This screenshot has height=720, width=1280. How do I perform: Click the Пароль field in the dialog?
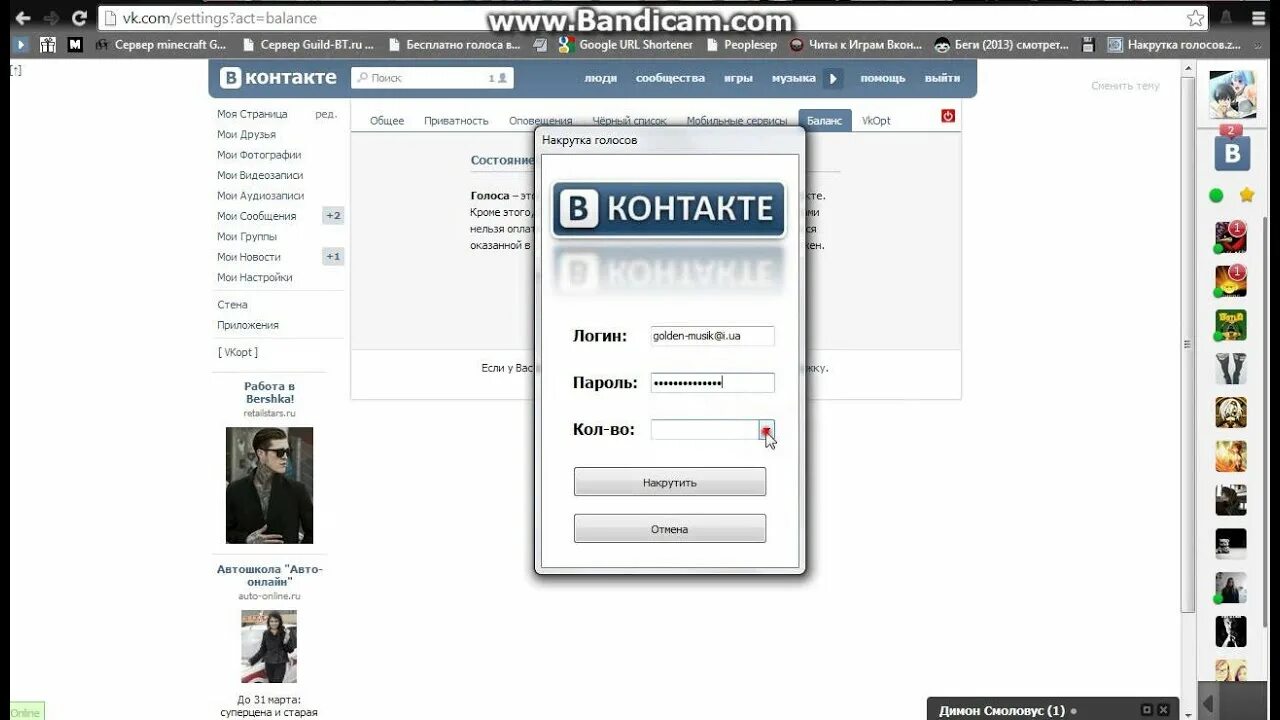[712, 382]
